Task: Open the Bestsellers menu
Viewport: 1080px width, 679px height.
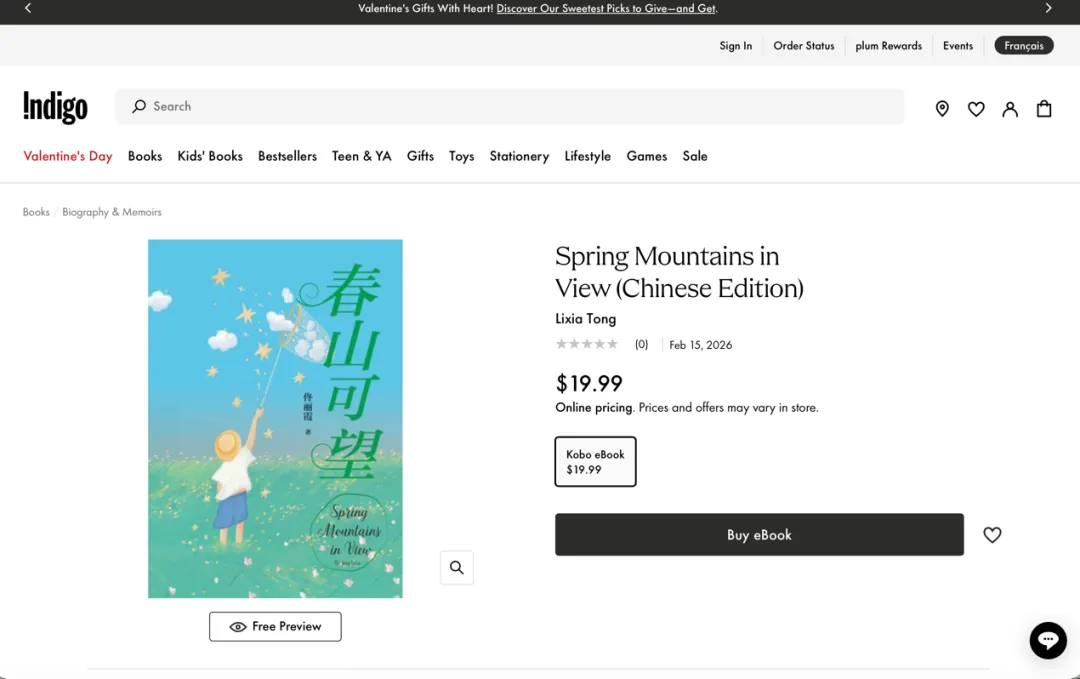Action: [287, 156]
